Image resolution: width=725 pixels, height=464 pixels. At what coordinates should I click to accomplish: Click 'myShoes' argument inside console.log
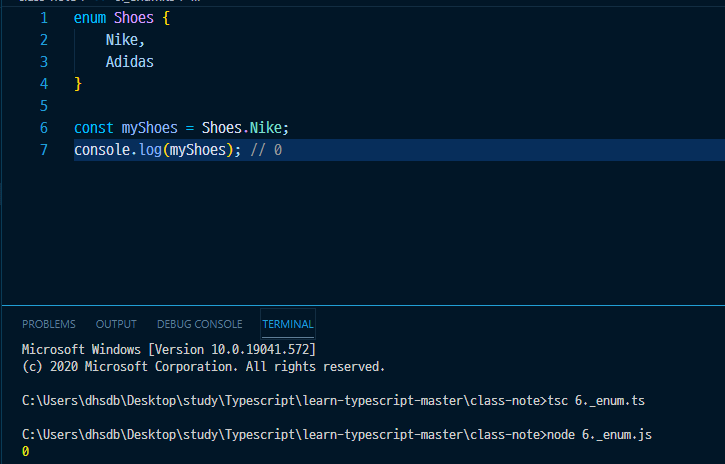pos(197,150)
